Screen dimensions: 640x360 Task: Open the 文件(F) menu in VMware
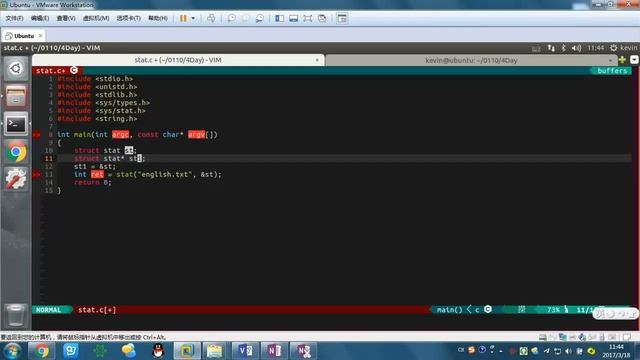(x=14, y=18)
